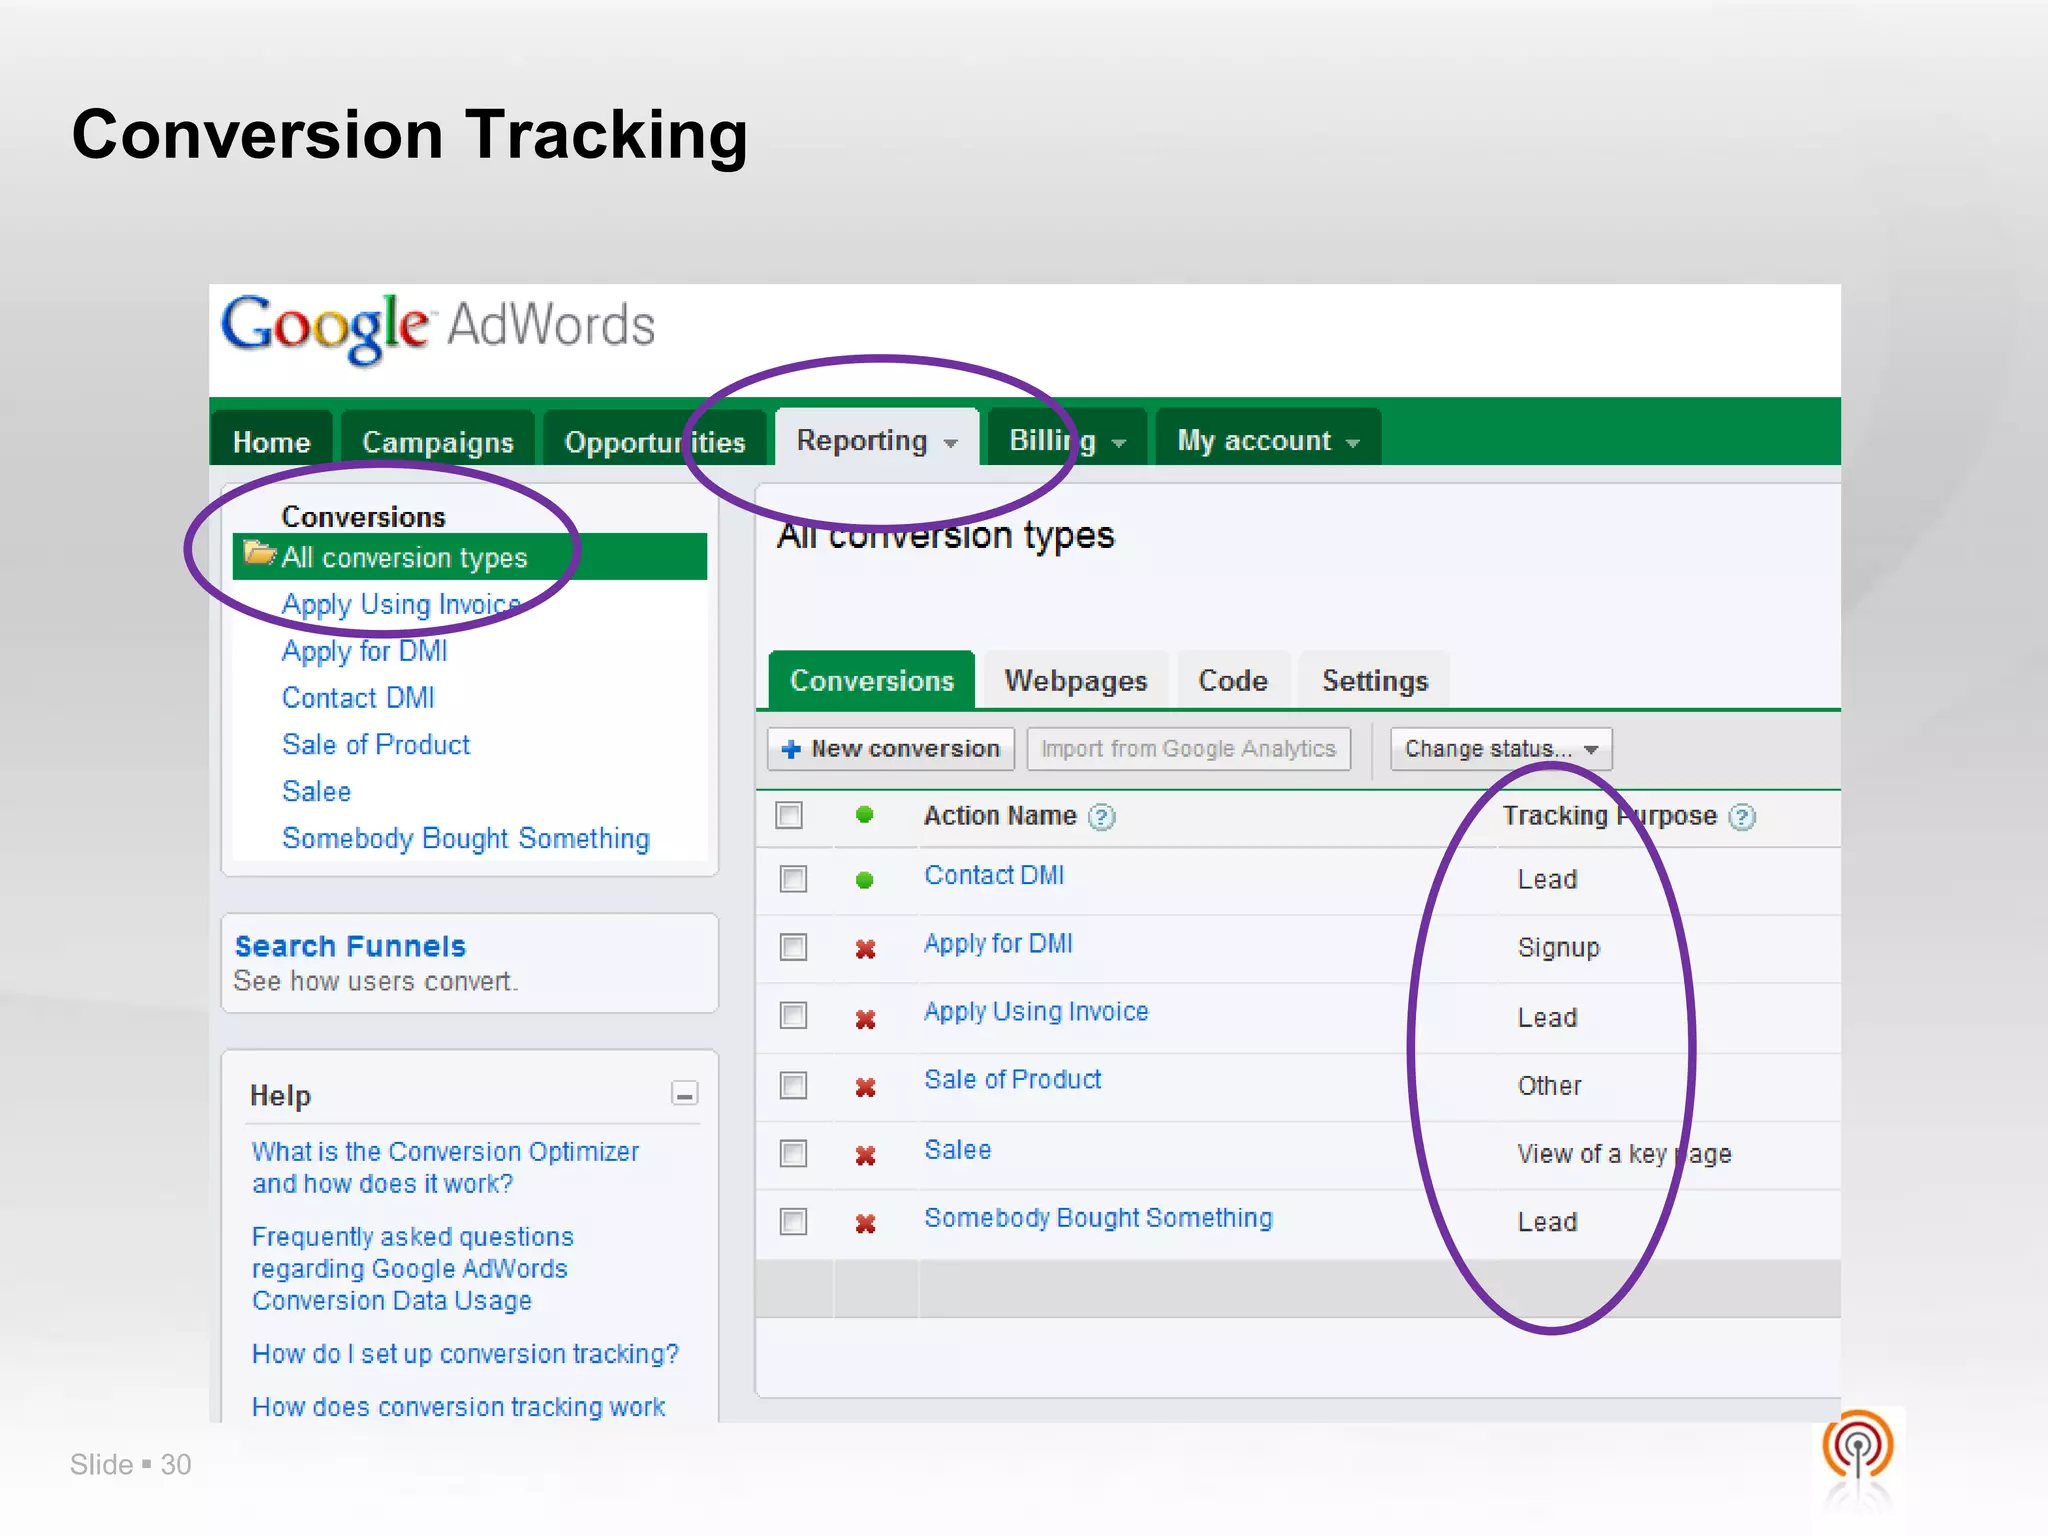The image size is (2048, 1536).
Task: Open the Opportunities tab
Action: tap(654, 442)
